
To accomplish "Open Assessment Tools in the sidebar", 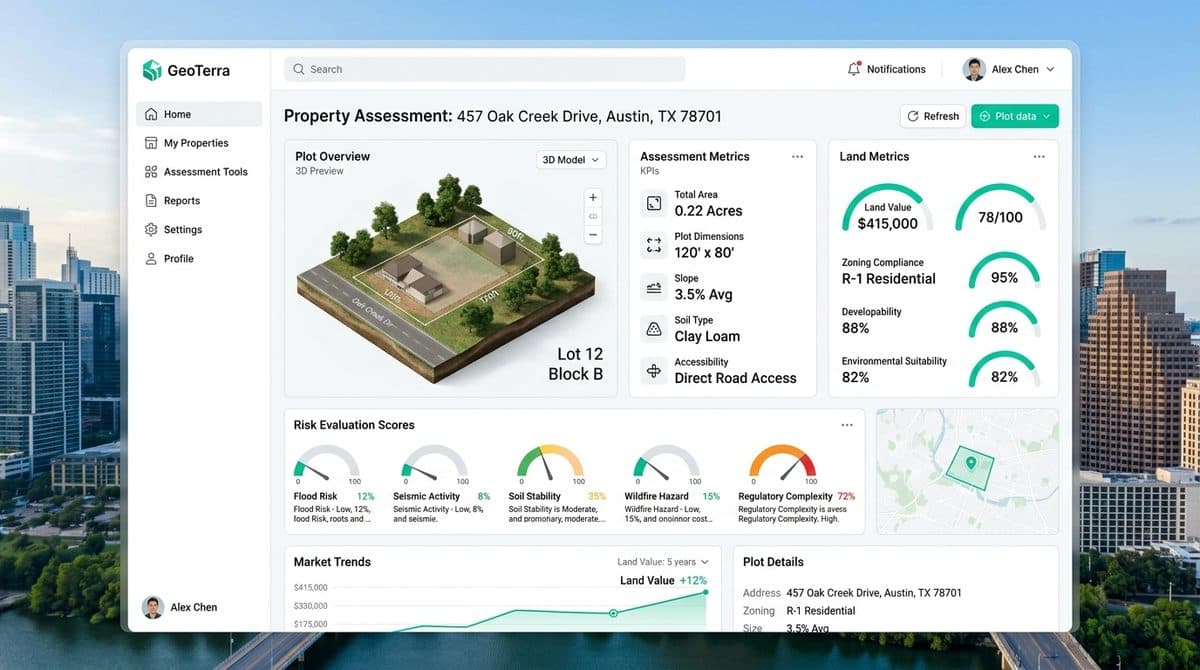I will [199, 172].
